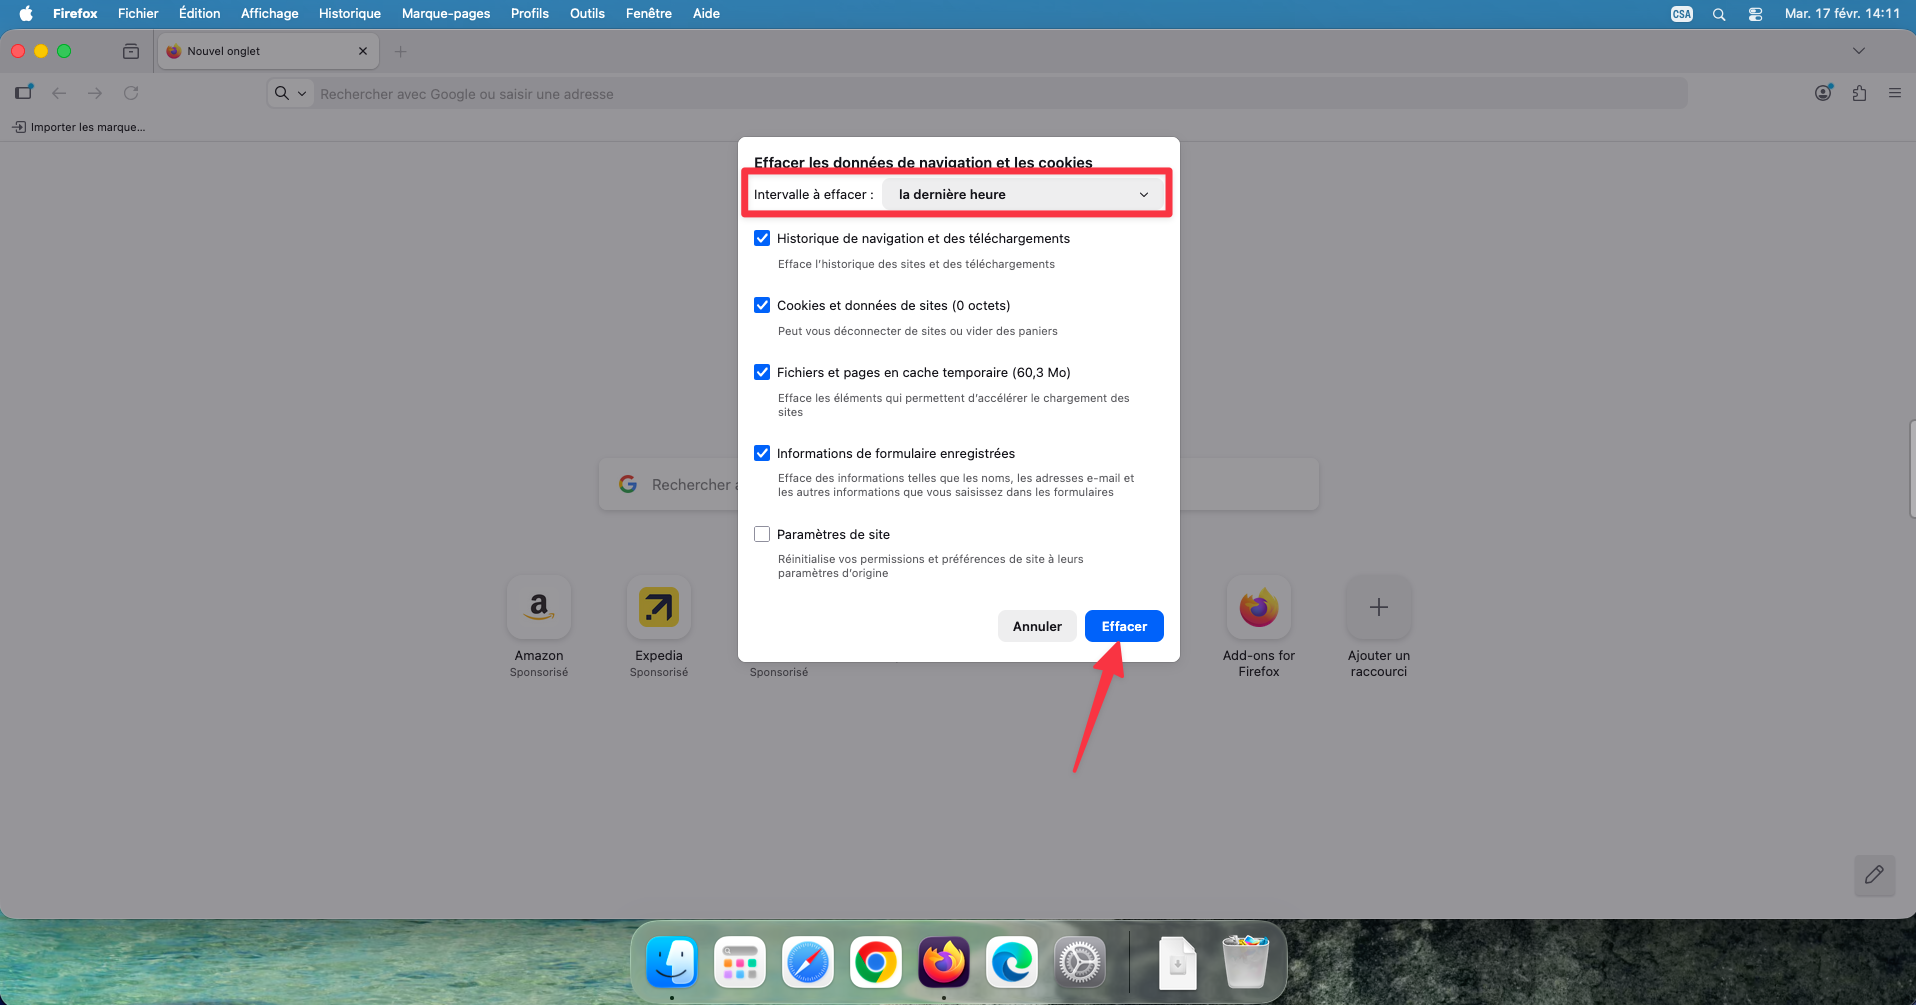The width and height of the screenshot is (1916, 1005).
Task: Open the hamburger application menu
Action: [x=1895, y=93]
